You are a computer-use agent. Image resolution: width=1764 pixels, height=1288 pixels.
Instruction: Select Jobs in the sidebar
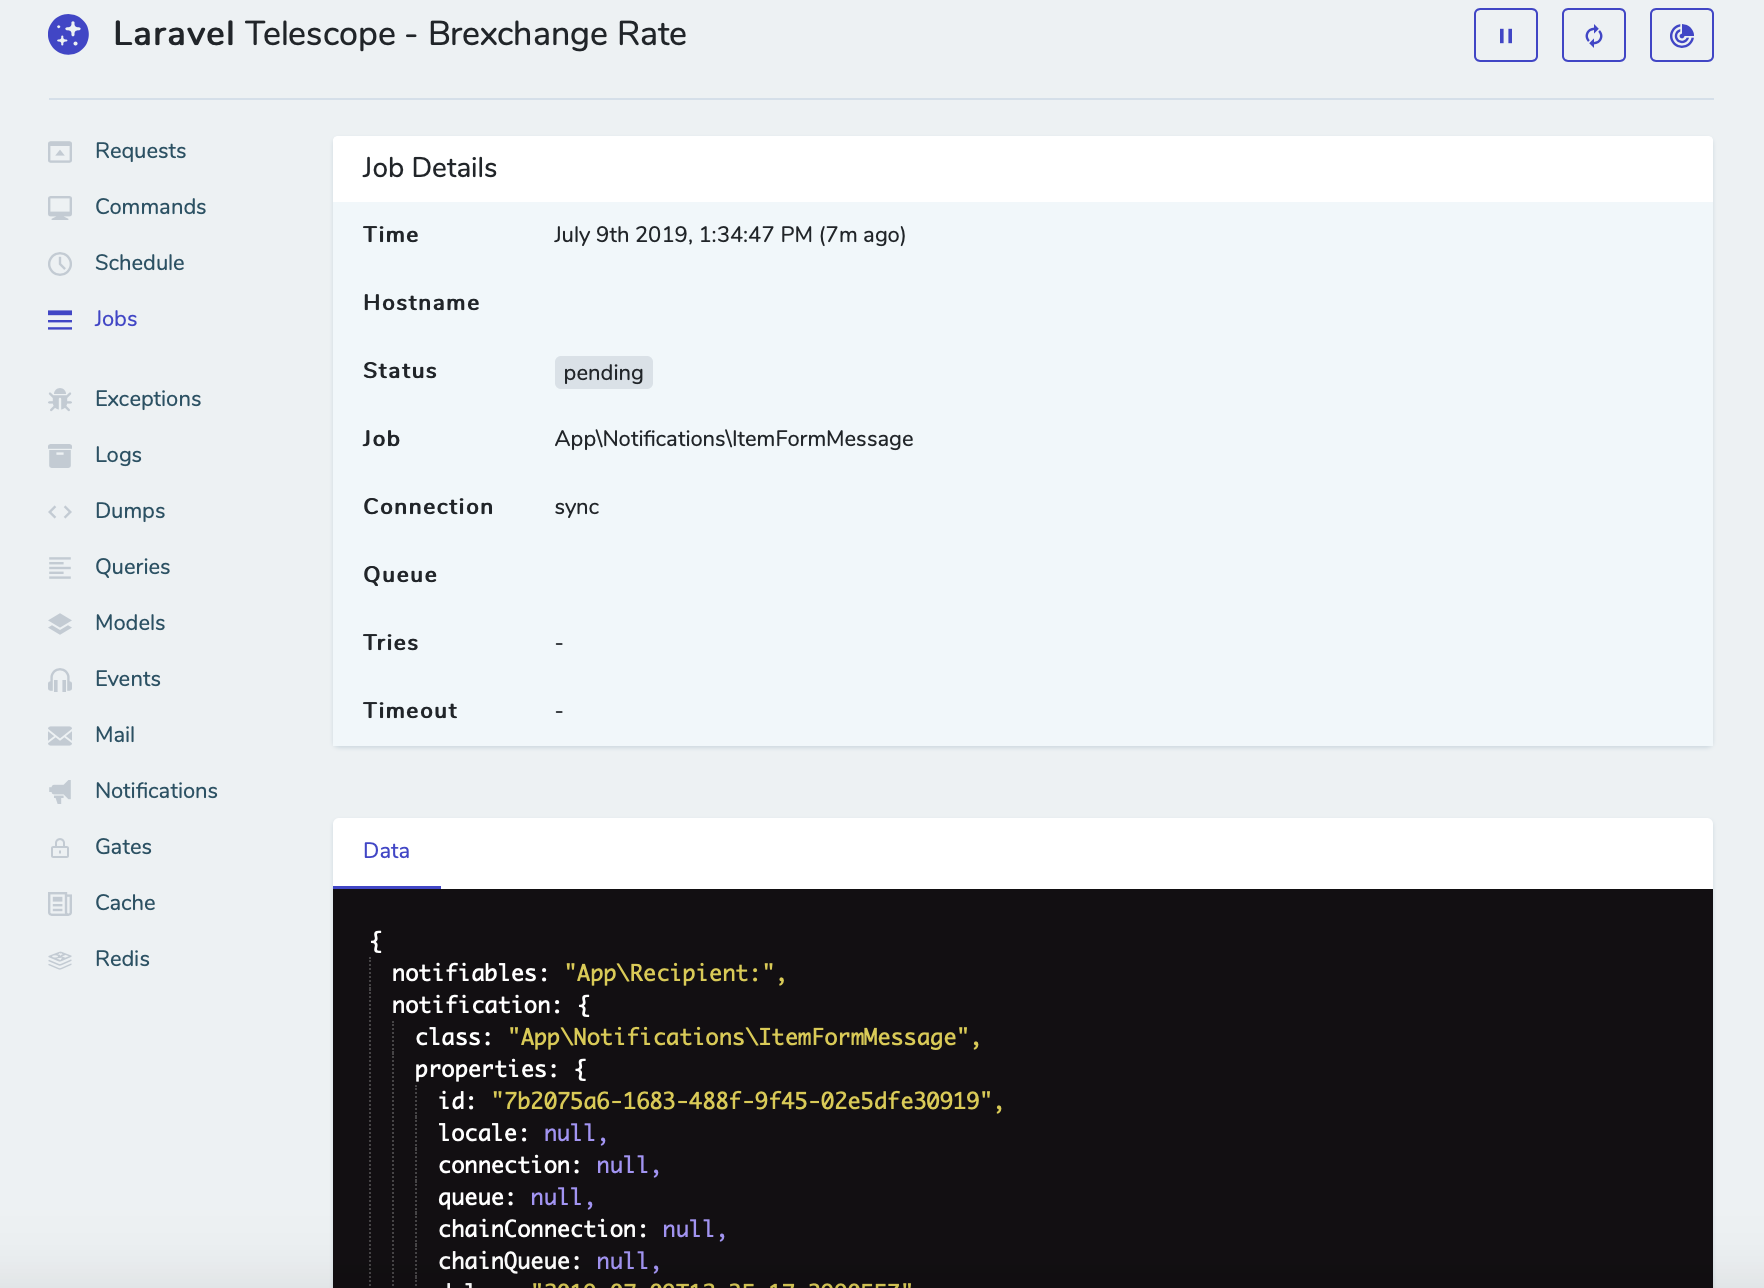[115, 319]
